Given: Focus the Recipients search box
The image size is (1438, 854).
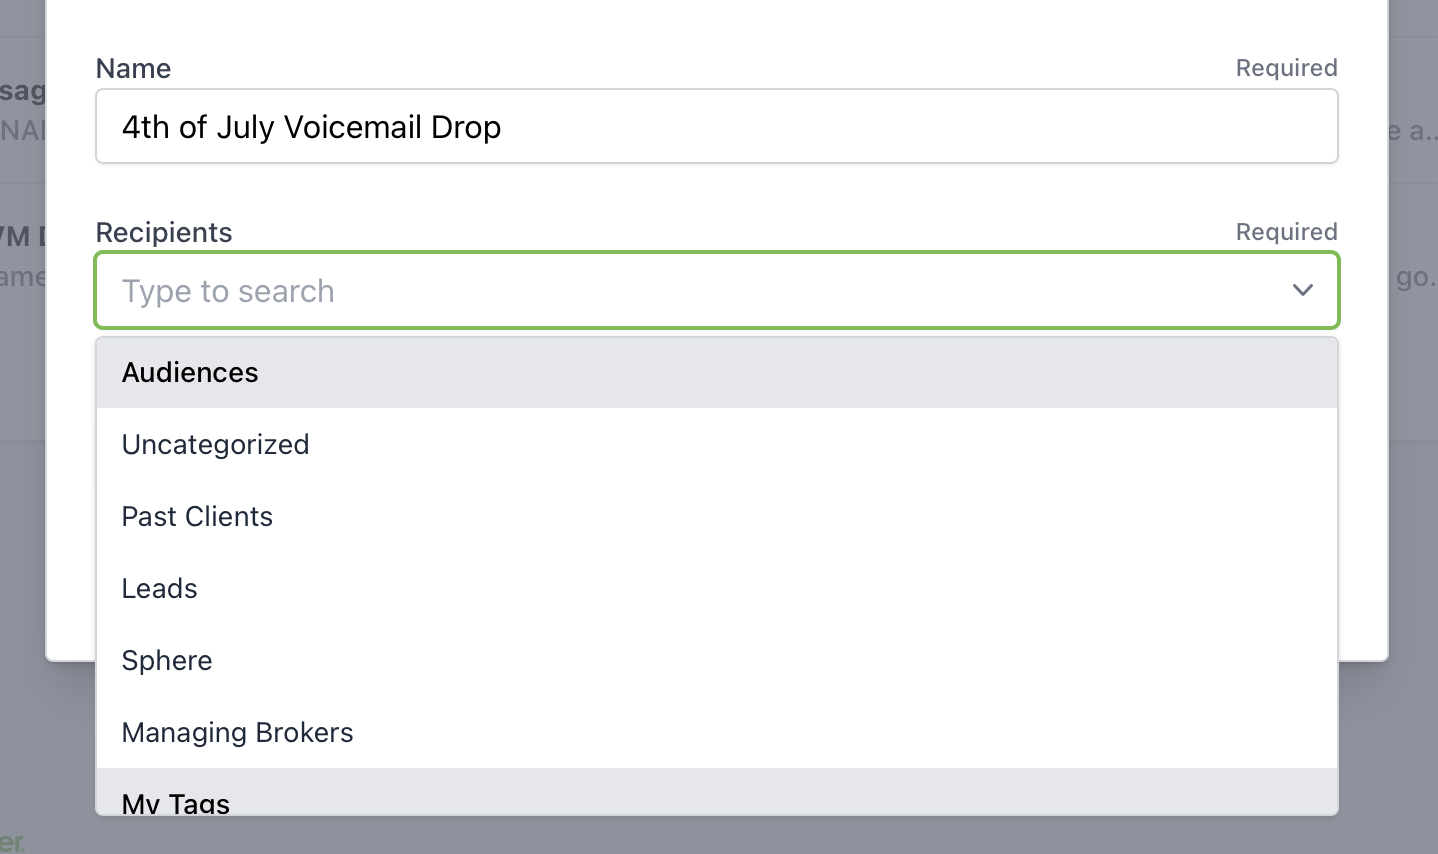Looking at the screenshot, I should 690,290.
